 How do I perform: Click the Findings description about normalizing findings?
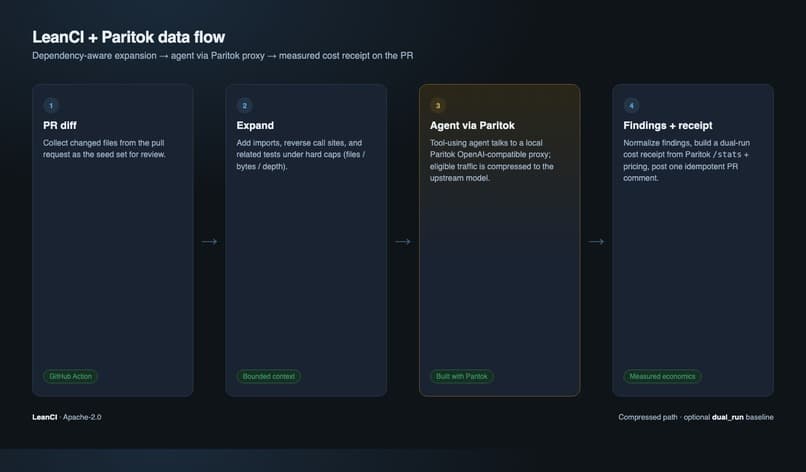[x=686, y=160]
